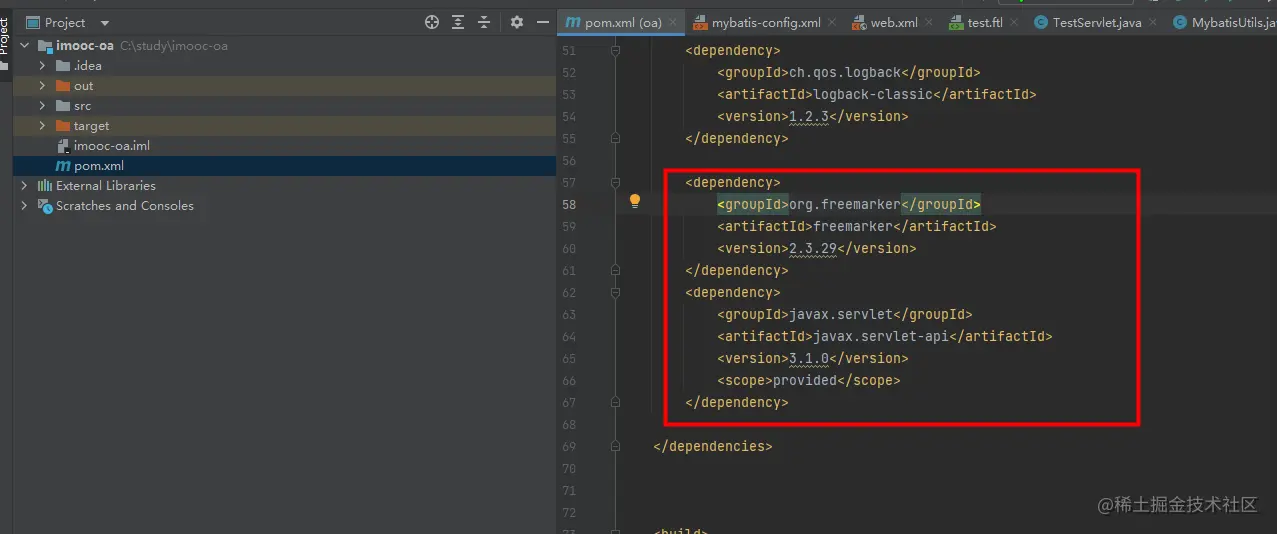Click the Collapse All icon in Project panel
Image resolution: width=1277 pixels, height=534 pixels.
(484, 22)
